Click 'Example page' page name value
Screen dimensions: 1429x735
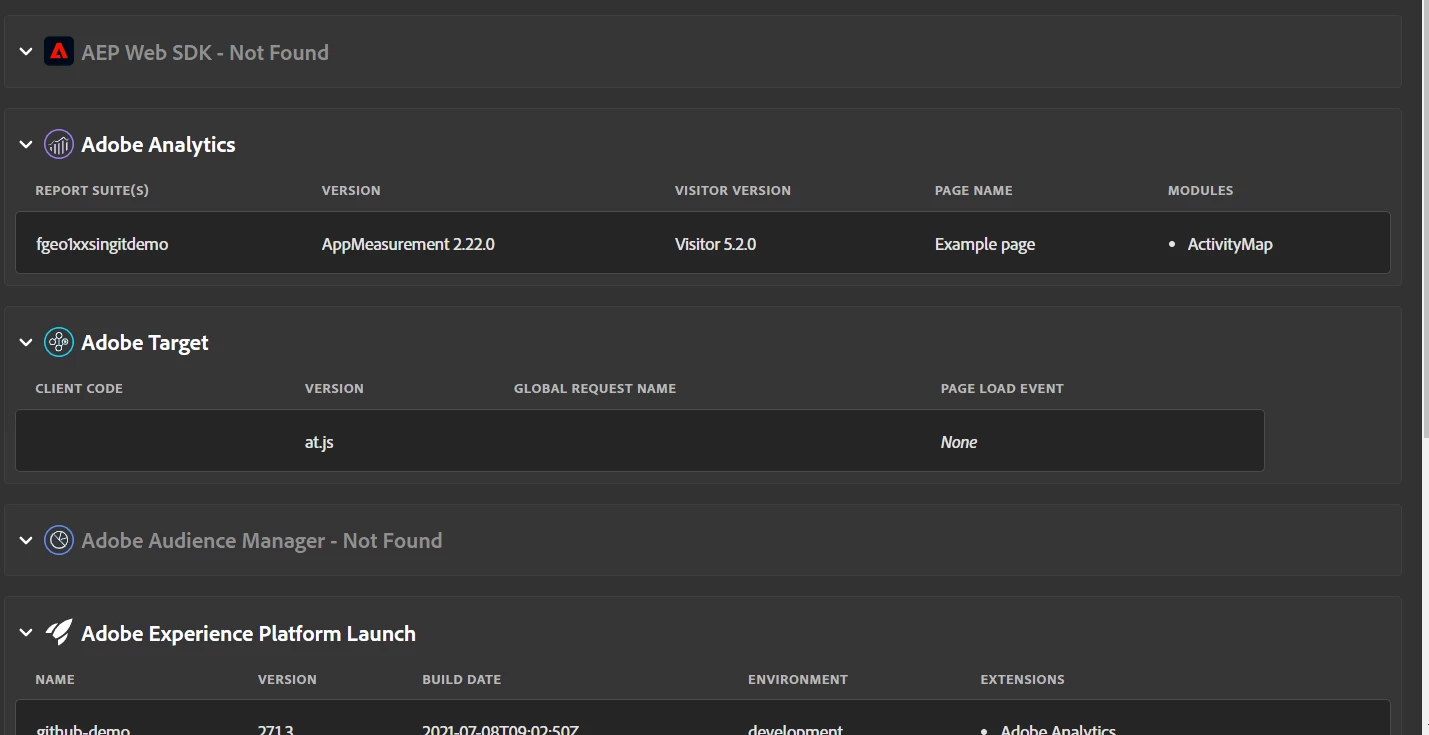click(x=985, y=244)
